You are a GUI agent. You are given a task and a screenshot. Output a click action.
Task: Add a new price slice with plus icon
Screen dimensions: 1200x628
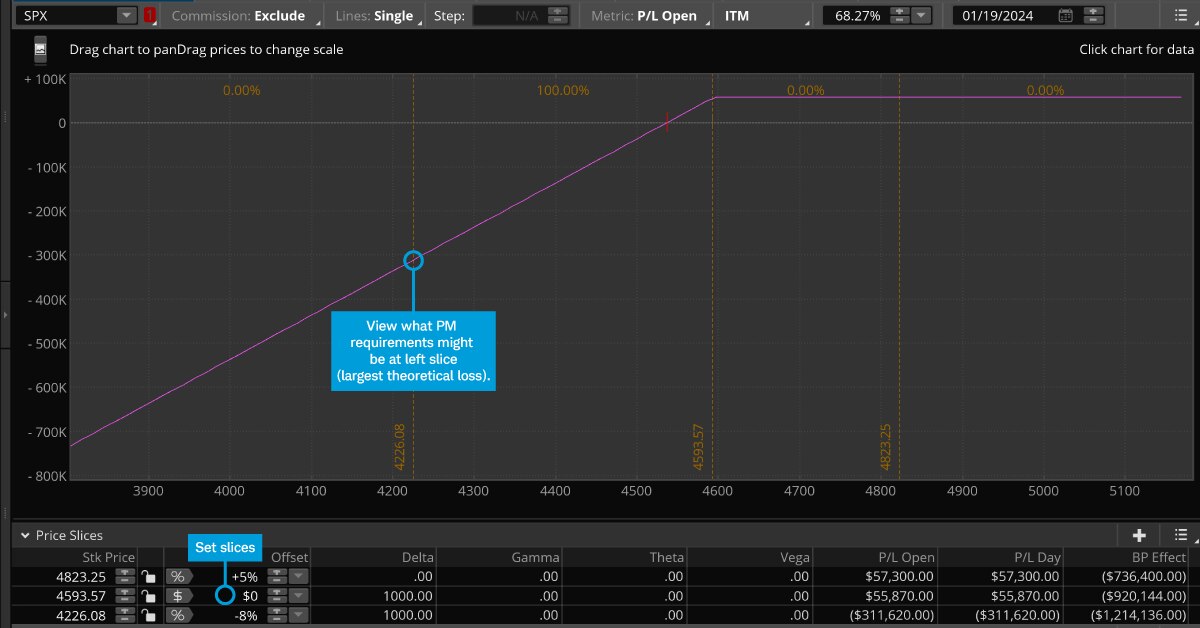coord(1140,535)
